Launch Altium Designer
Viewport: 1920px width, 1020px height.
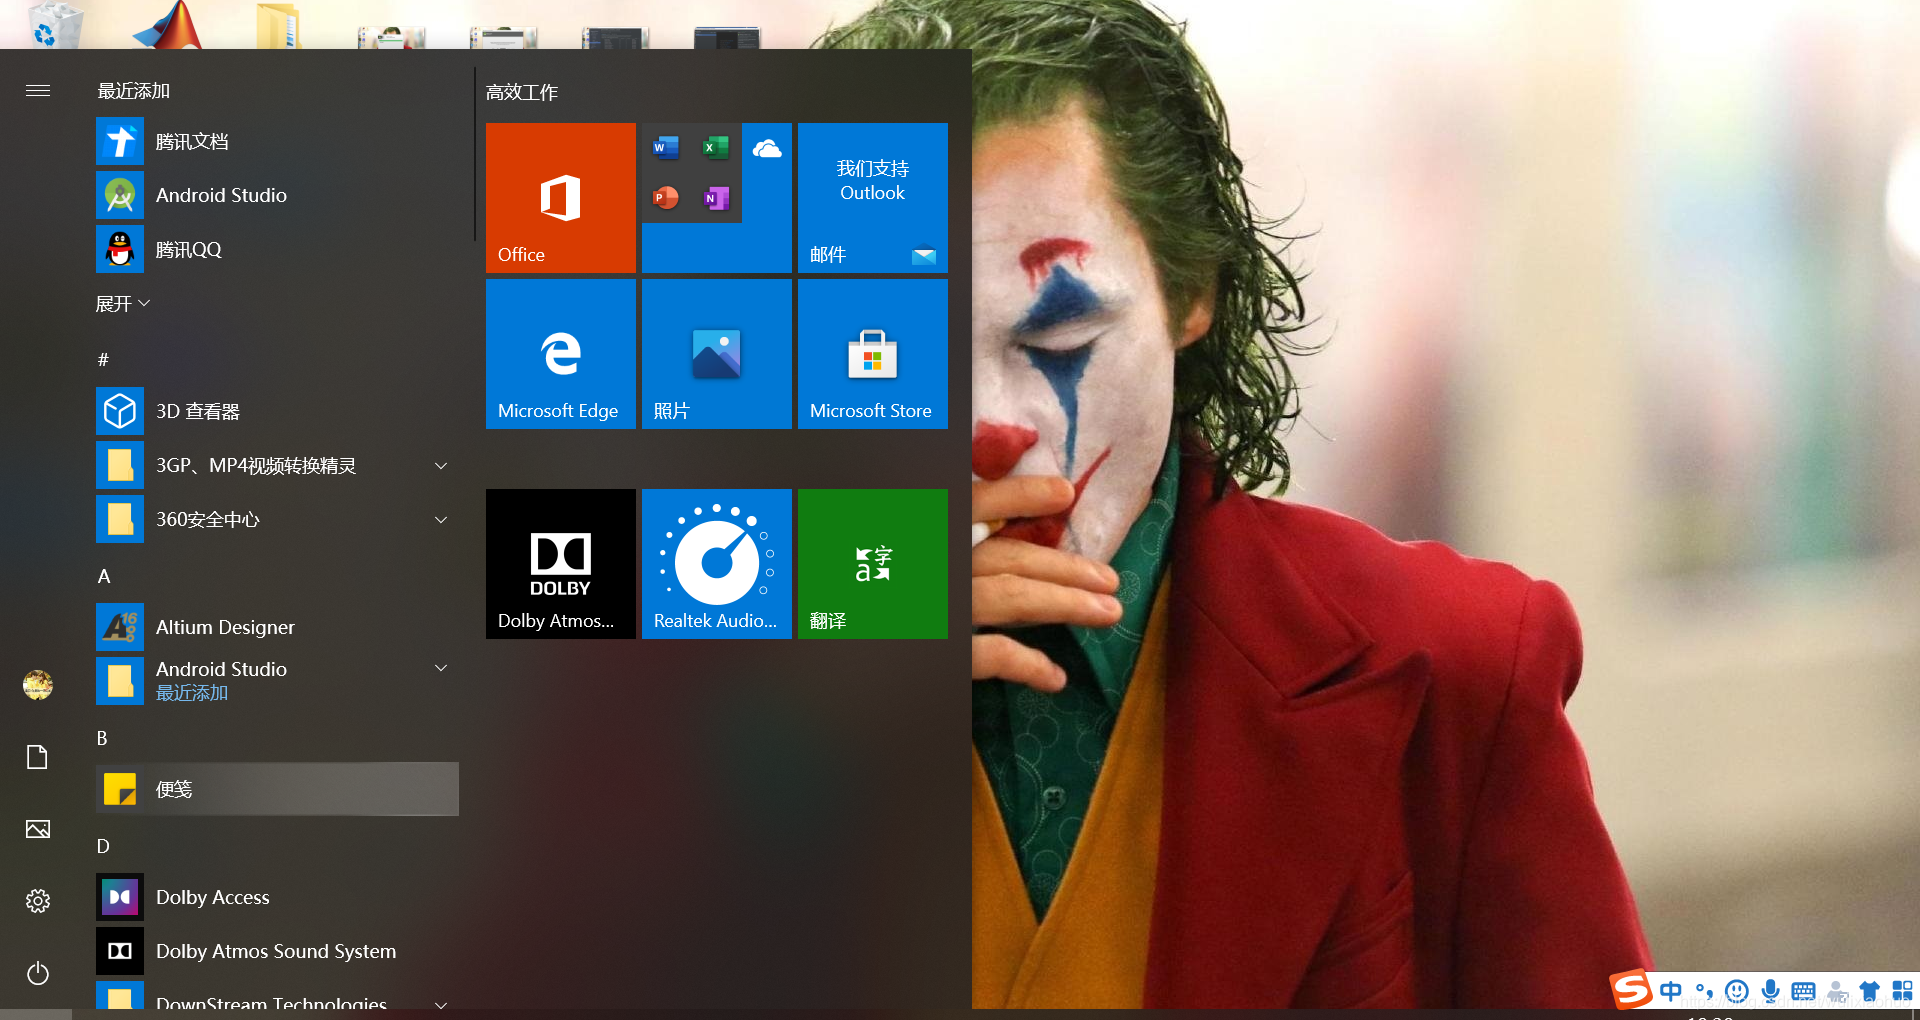click(277, 628)
